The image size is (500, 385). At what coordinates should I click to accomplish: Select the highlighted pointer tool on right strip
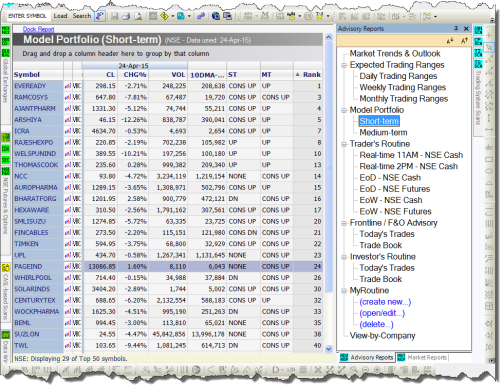(489, 47)
